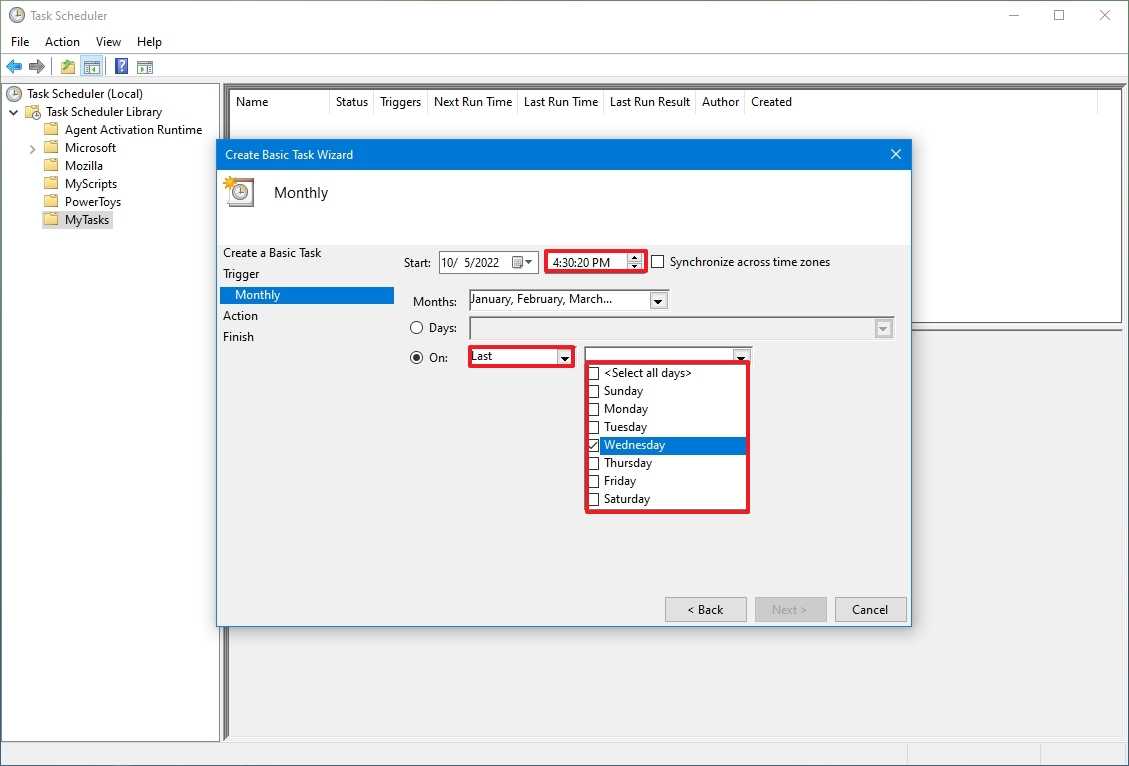Tick the Select all days checkbox
The width and height of the screenshot is (1129, 766).
[594, 373]
